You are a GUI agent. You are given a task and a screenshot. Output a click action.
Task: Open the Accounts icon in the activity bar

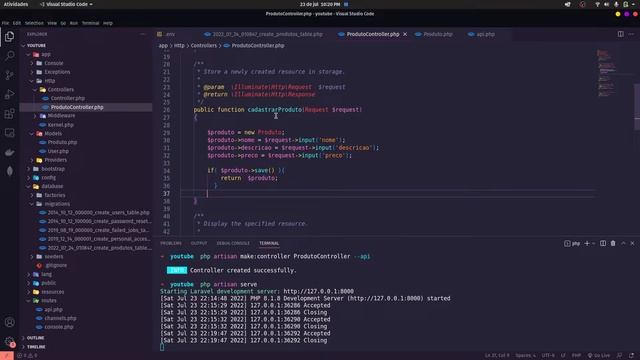point(9,322)
